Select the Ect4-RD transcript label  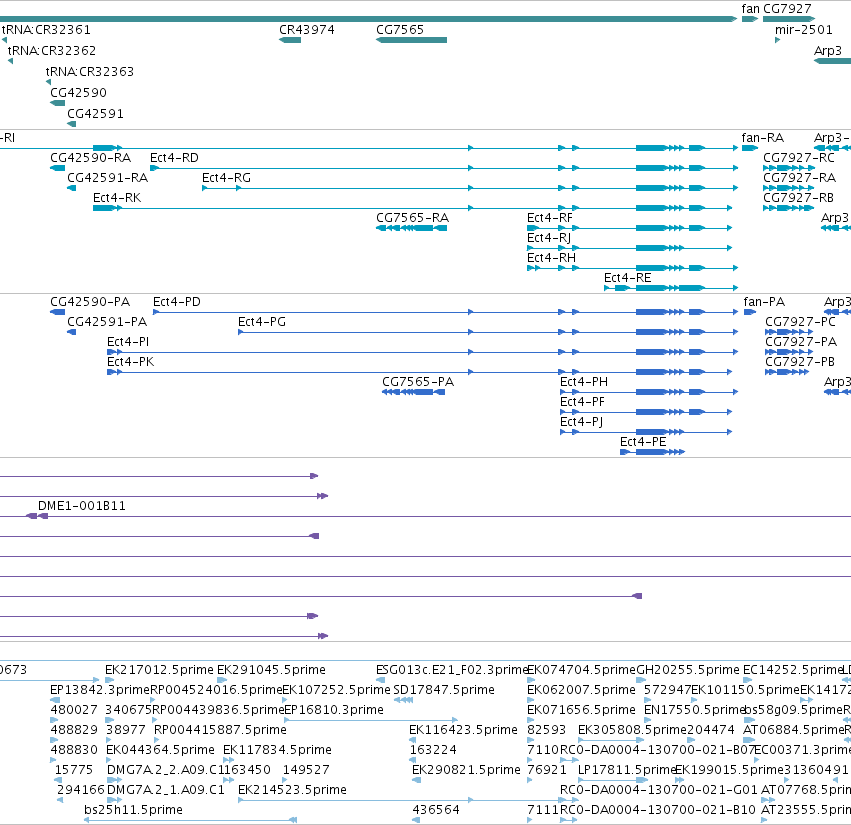[x=174, y=158]
